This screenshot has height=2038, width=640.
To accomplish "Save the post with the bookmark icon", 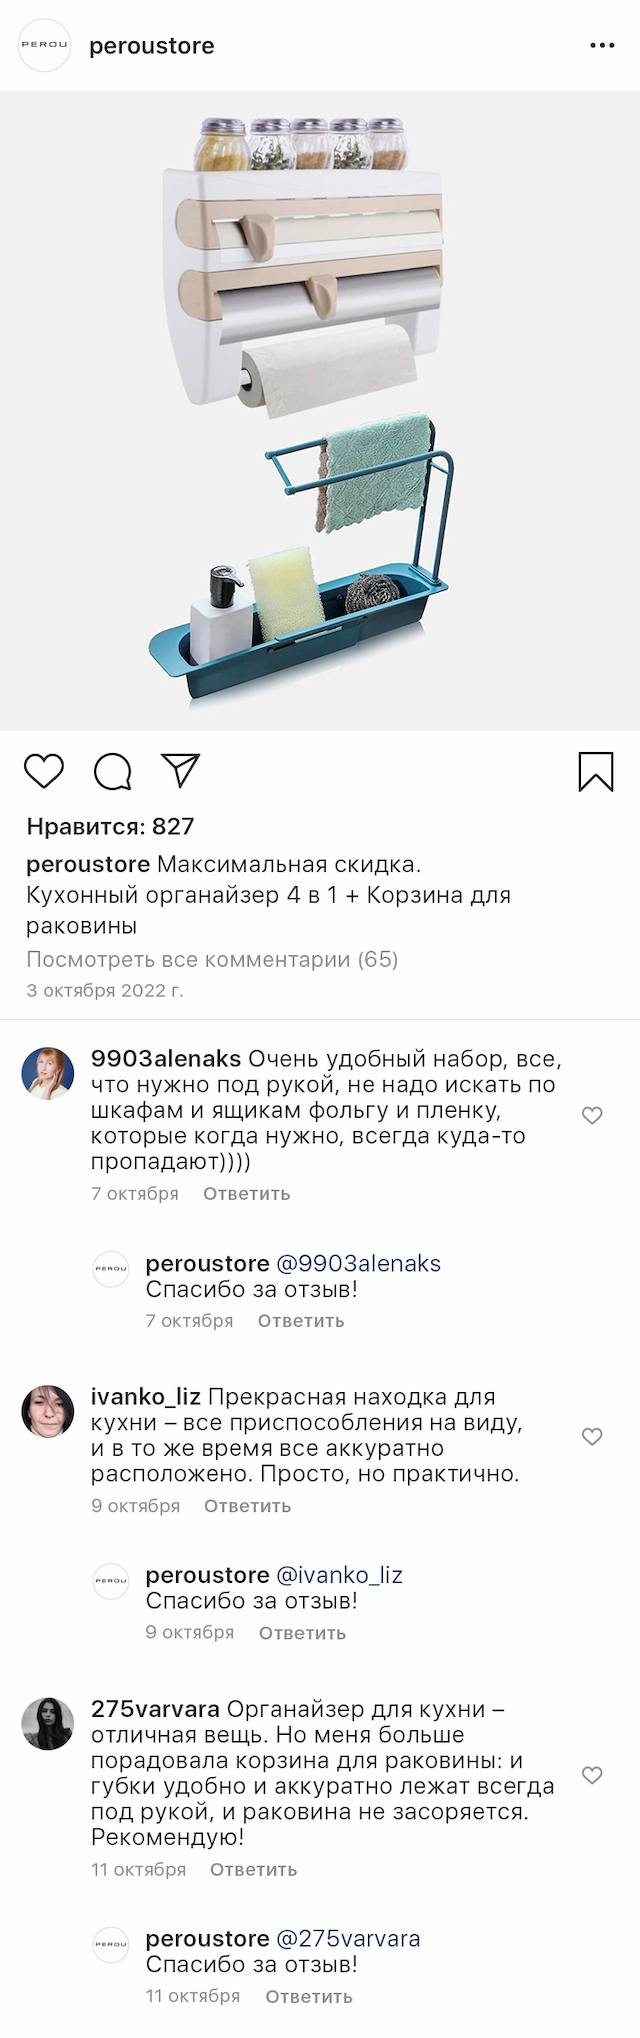I will (596, 771).
